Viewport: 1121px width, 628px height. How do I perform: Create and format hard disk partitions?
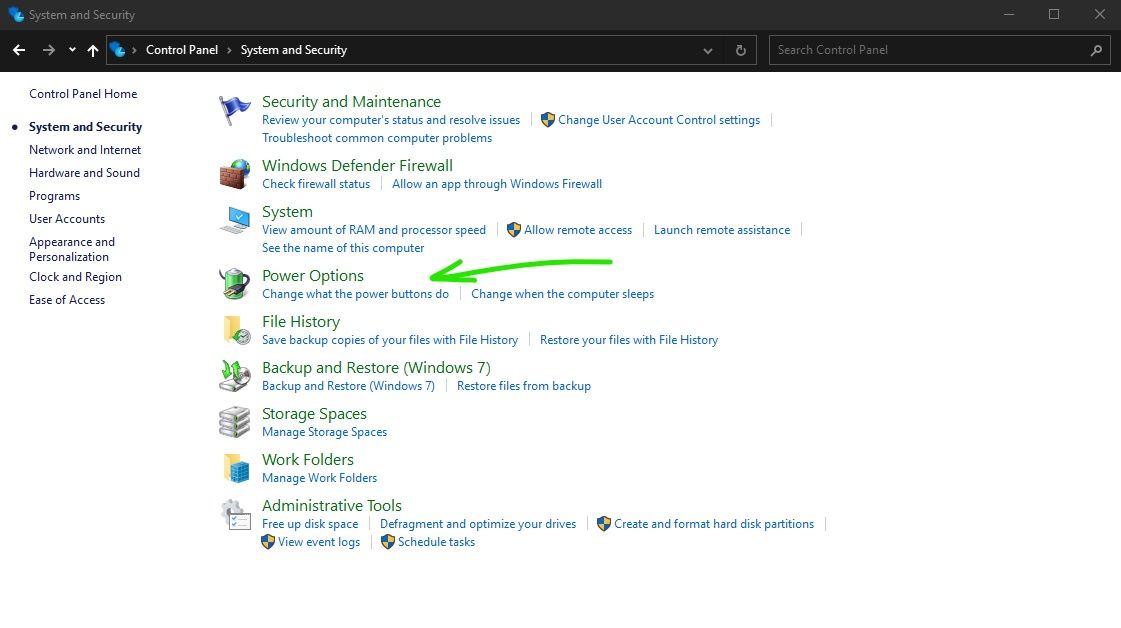(713, 524)
